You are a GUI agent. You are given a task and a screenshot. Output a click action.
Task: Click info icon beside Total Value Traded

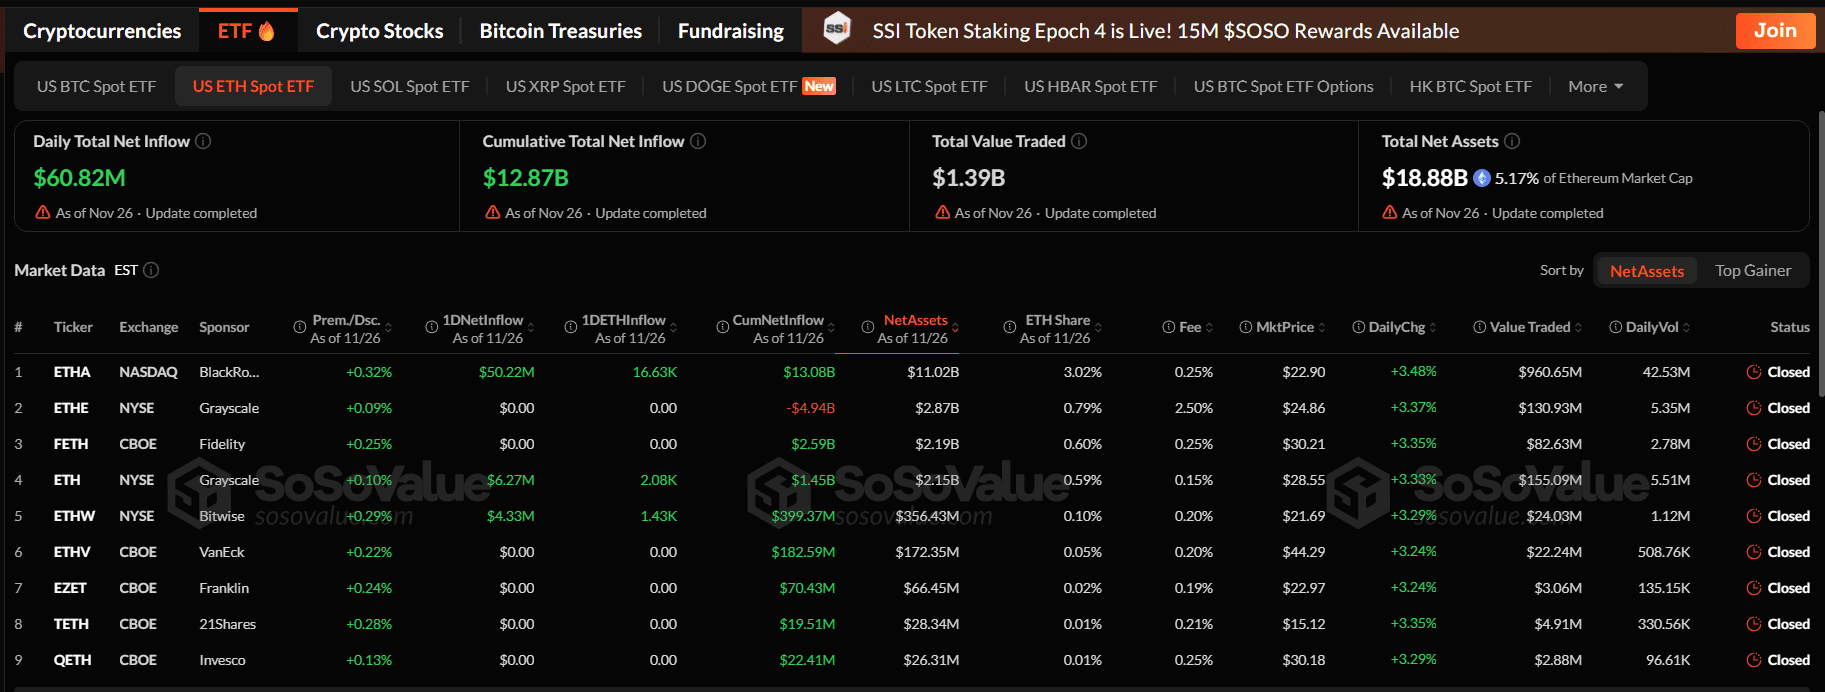[x=1079, y=141]
